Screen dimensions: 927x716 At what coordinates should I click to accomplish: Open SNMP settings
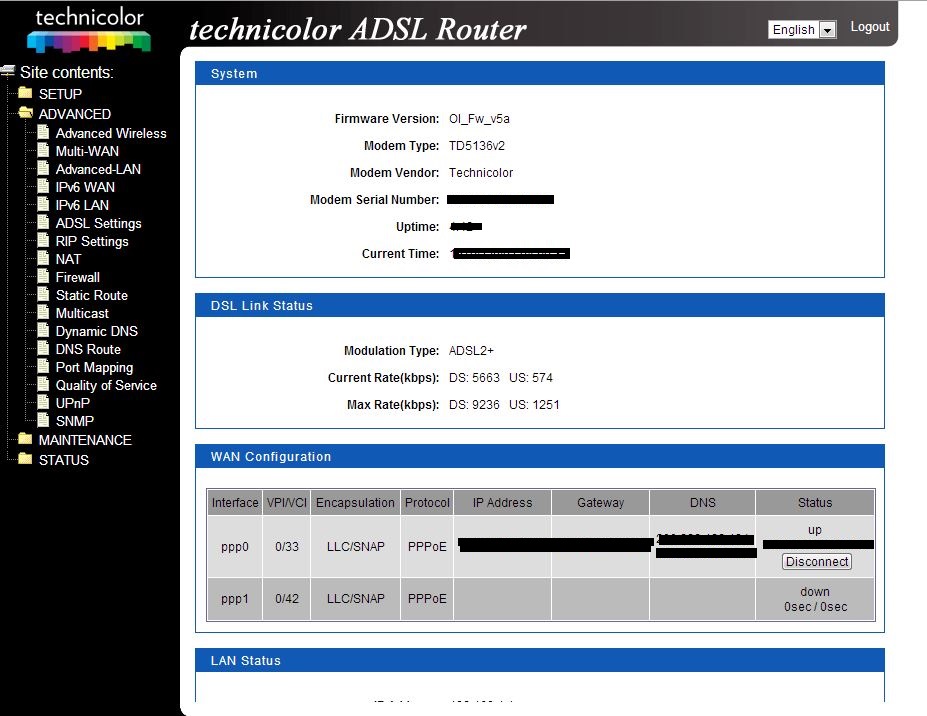click(x=74, y=422)
